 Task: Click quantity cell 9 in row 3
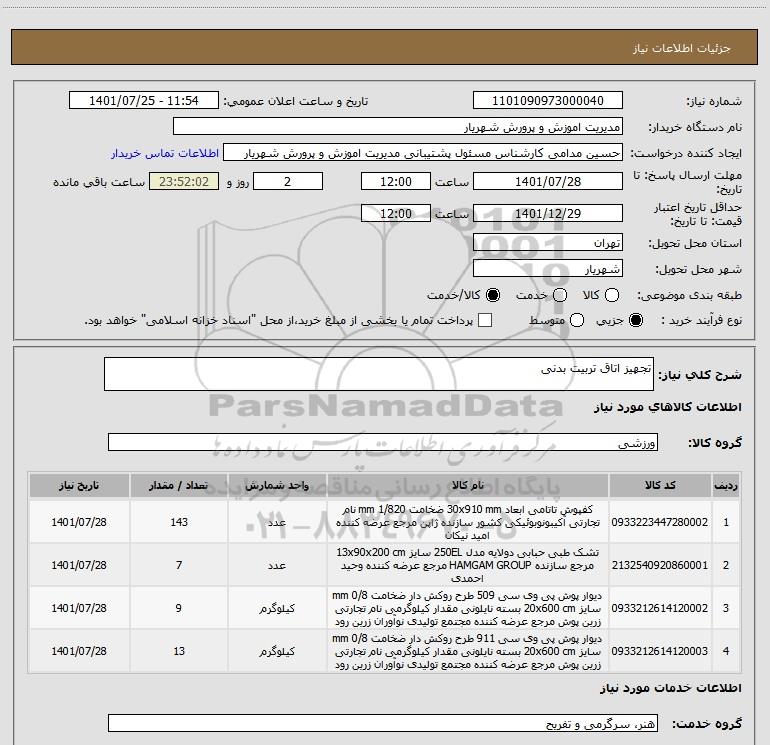179,608
